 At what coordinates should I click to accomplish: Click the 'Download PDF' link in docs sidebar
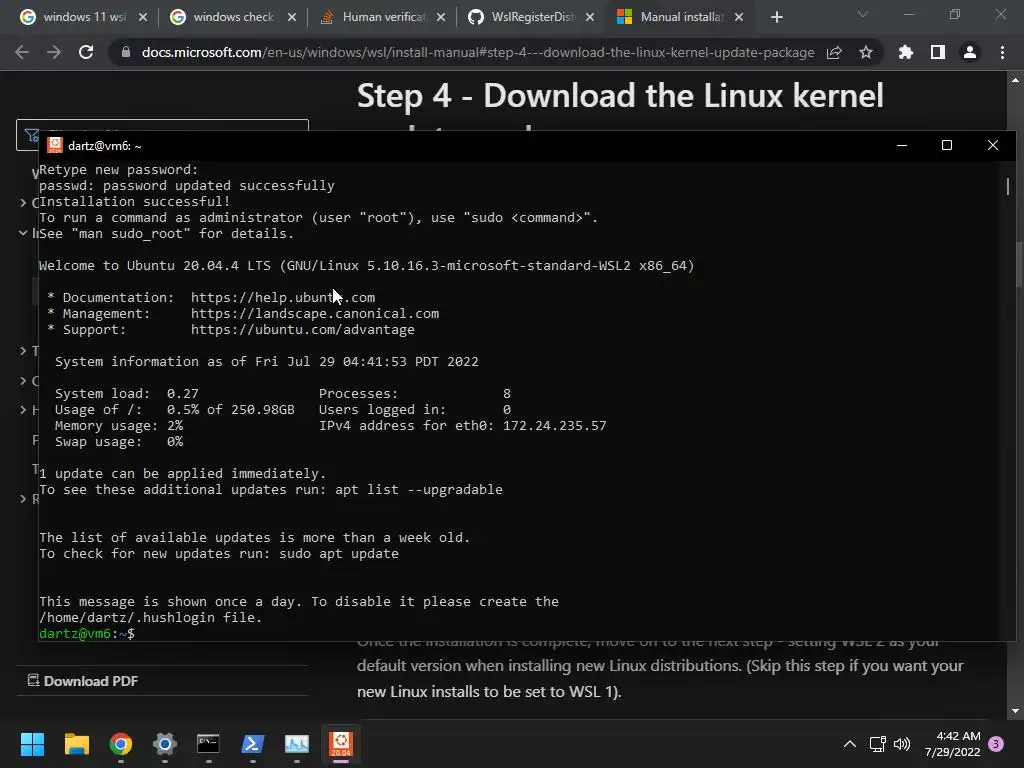click(x=83, y=681)
